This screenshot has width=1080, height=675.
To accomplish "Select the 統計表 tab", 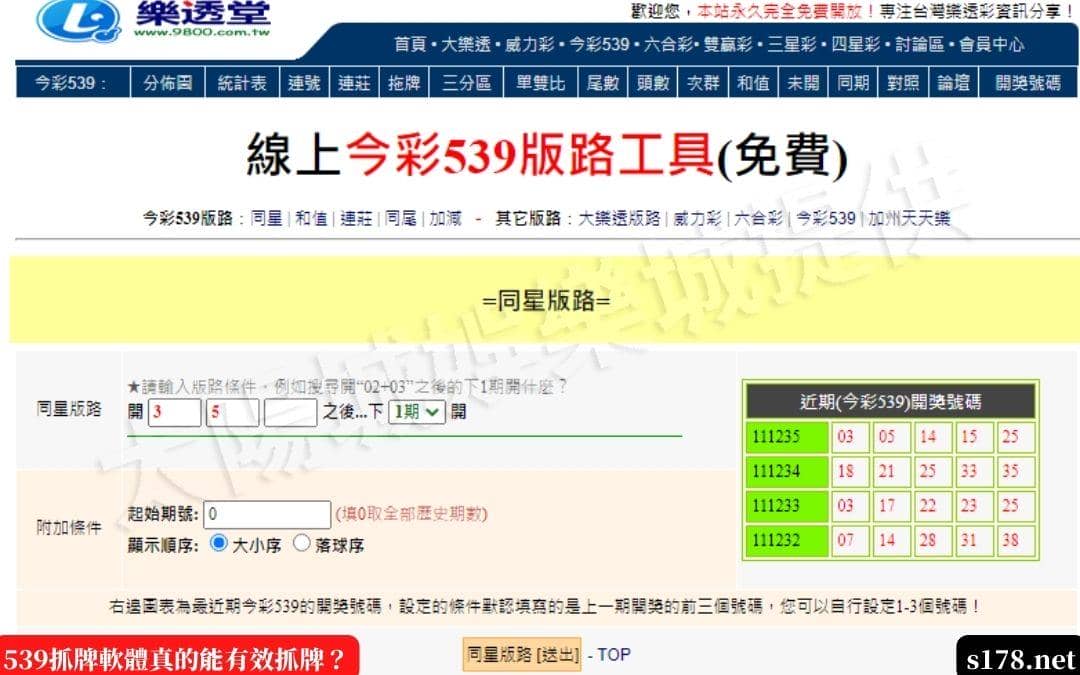I will [x=242, y=83].
